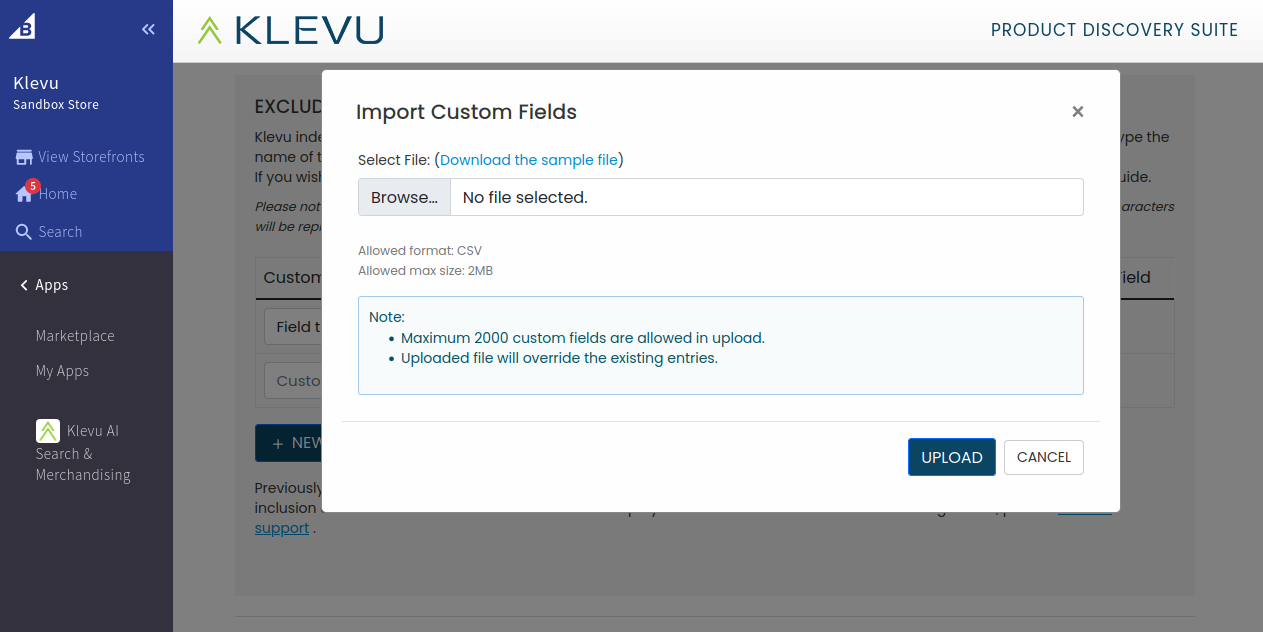This screenshot has height=632, width=1263.
Task: Go back using the Apps chevron
Action: point(24,285)
